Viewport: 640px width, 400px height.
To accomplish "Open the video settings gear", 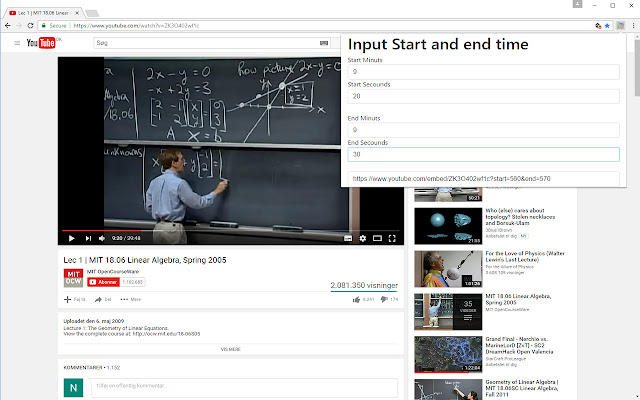I will (363, 238).
